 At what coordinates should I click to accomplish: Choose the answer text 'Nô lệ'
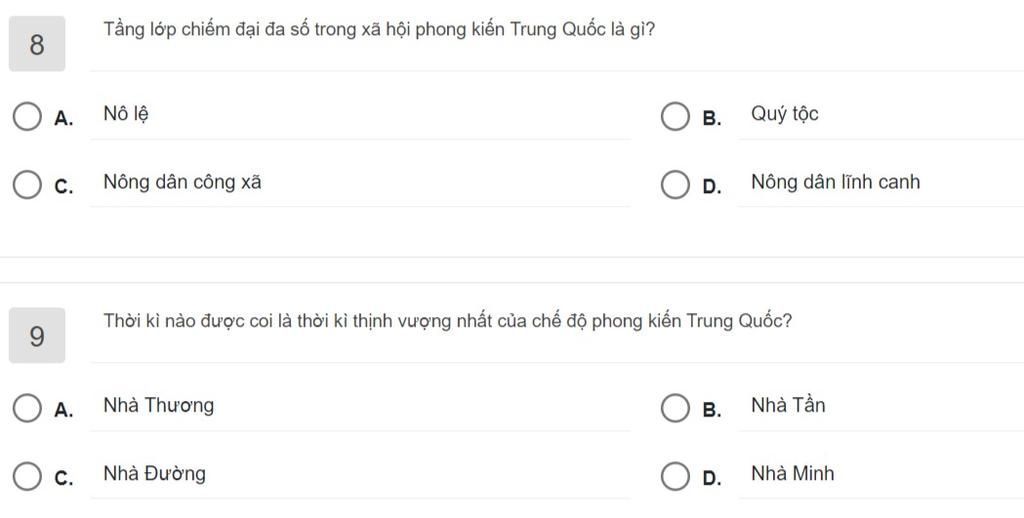point(126,114)
